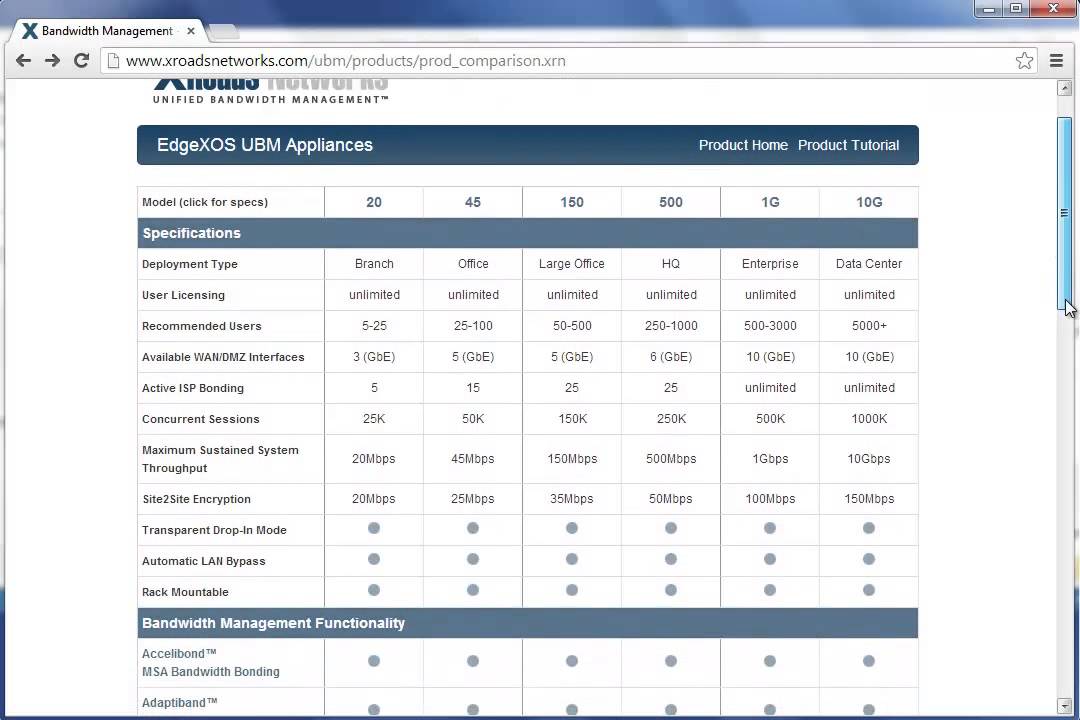Click the Specifications section header

pyautogui.click(x=528, y=233)
